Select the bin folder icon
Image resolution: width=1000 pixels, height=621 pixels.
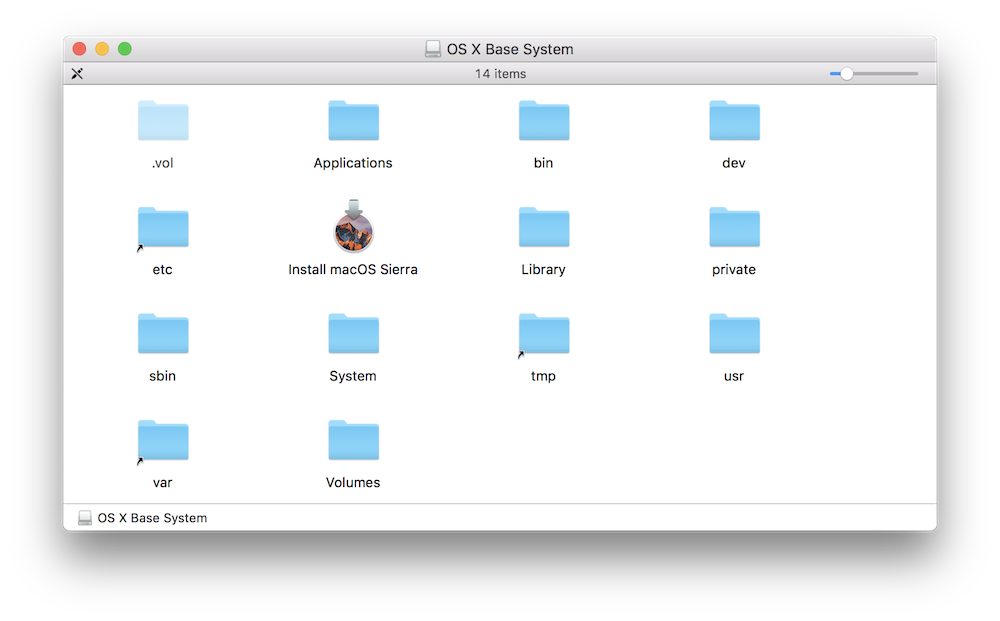pyautogui.click(x=543, y=121)
